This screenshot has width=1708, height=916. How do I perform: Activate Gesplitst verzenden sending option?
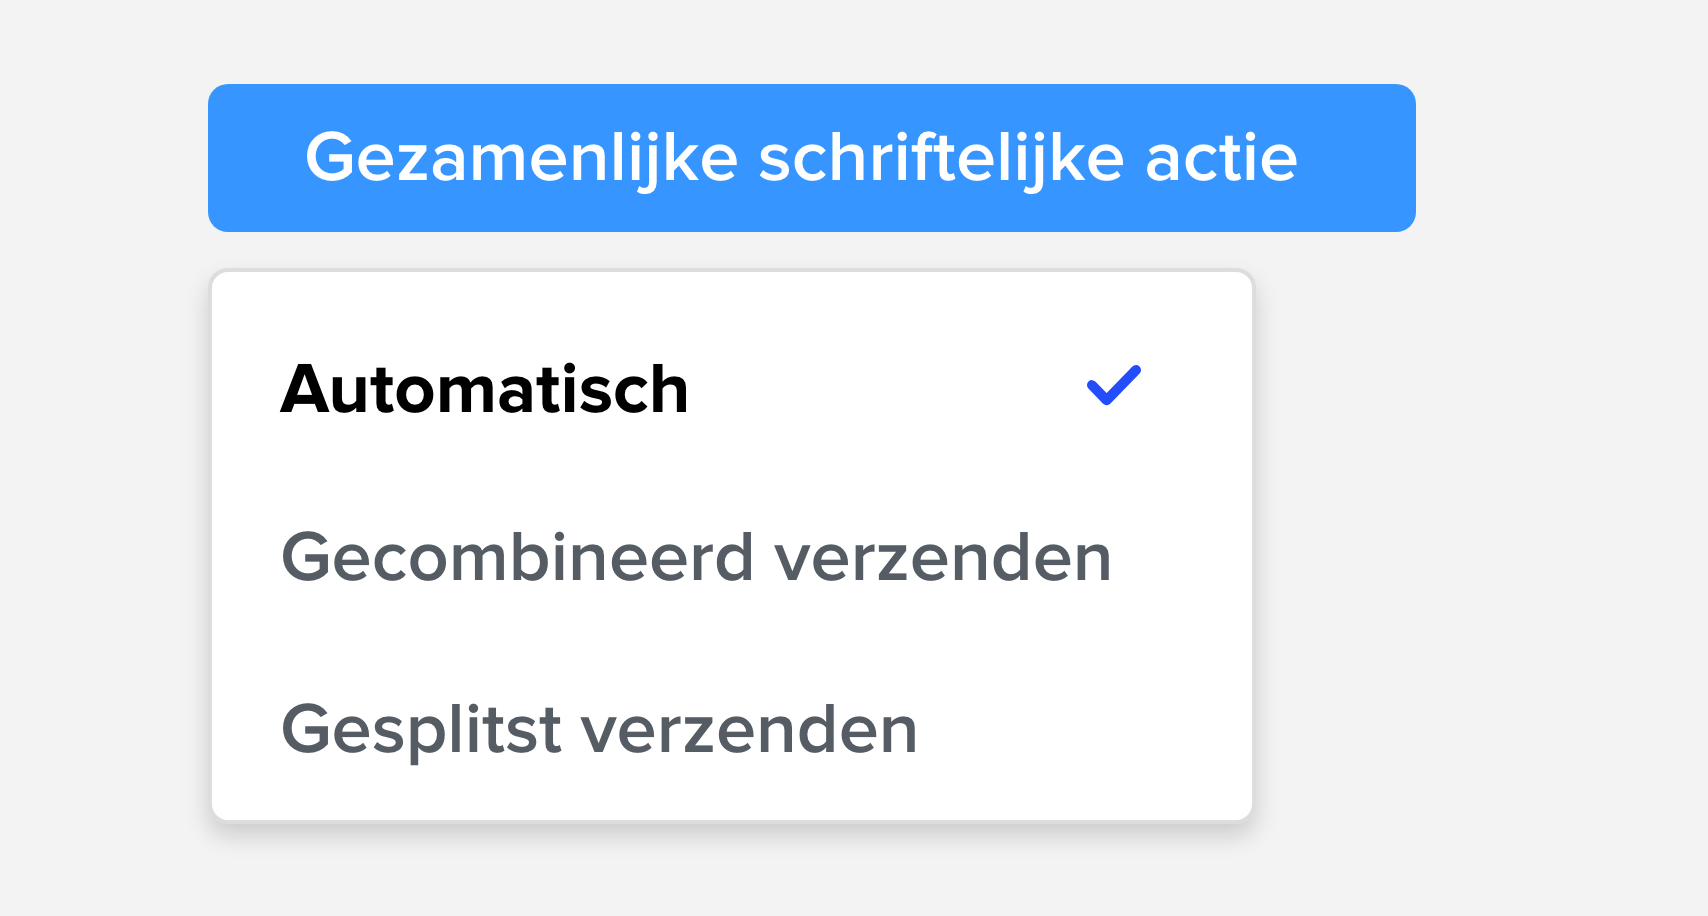click(x=600, y=729)
